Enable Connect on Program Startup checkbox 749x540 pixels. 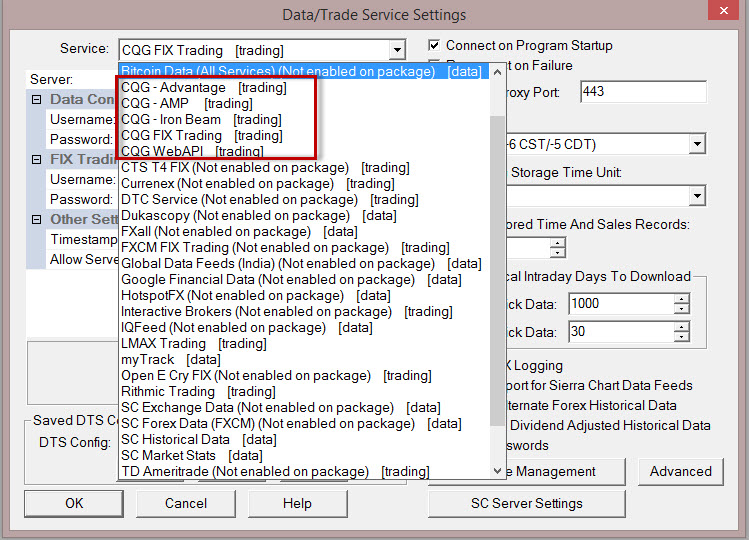[434, 46]
